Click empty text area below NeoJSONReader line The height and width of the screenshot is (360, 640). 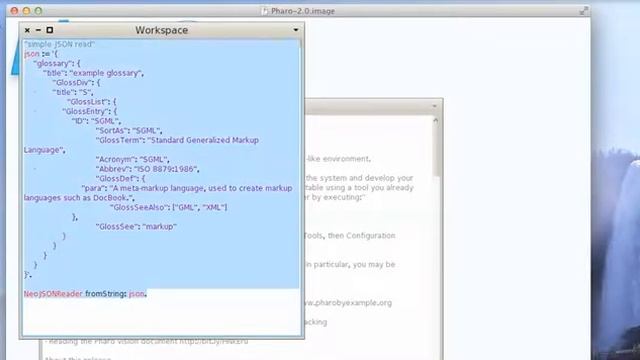click(x=162, y=316)
